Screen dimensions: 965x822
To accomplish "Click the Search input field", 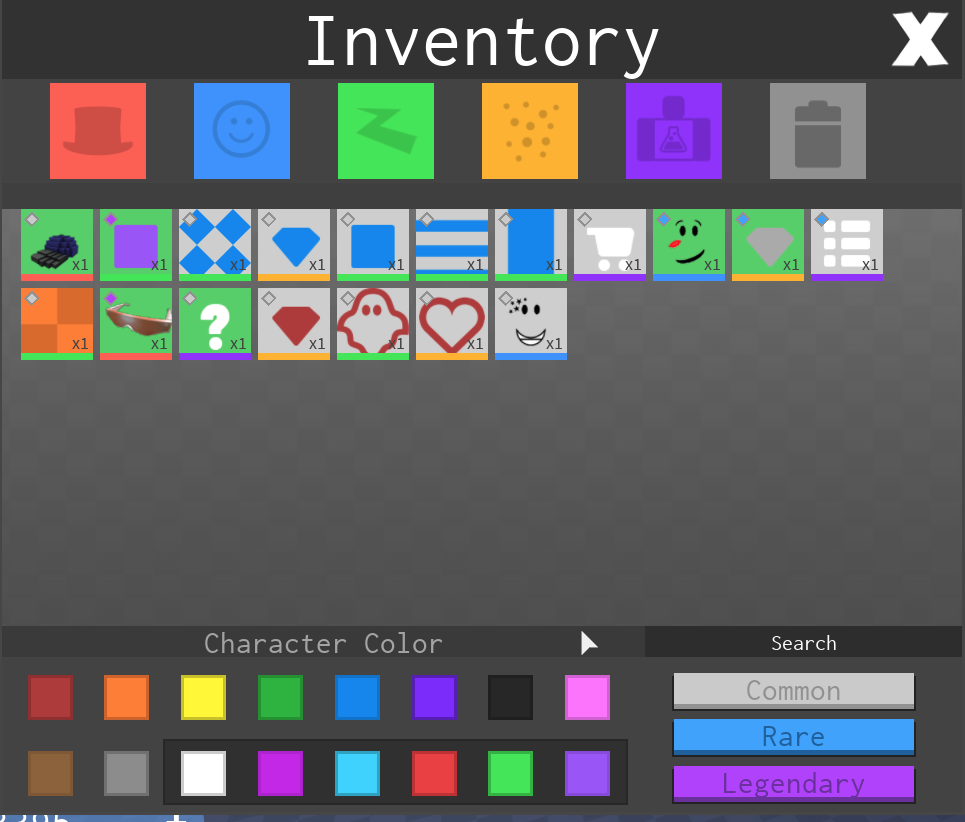I will coord(803,643).
